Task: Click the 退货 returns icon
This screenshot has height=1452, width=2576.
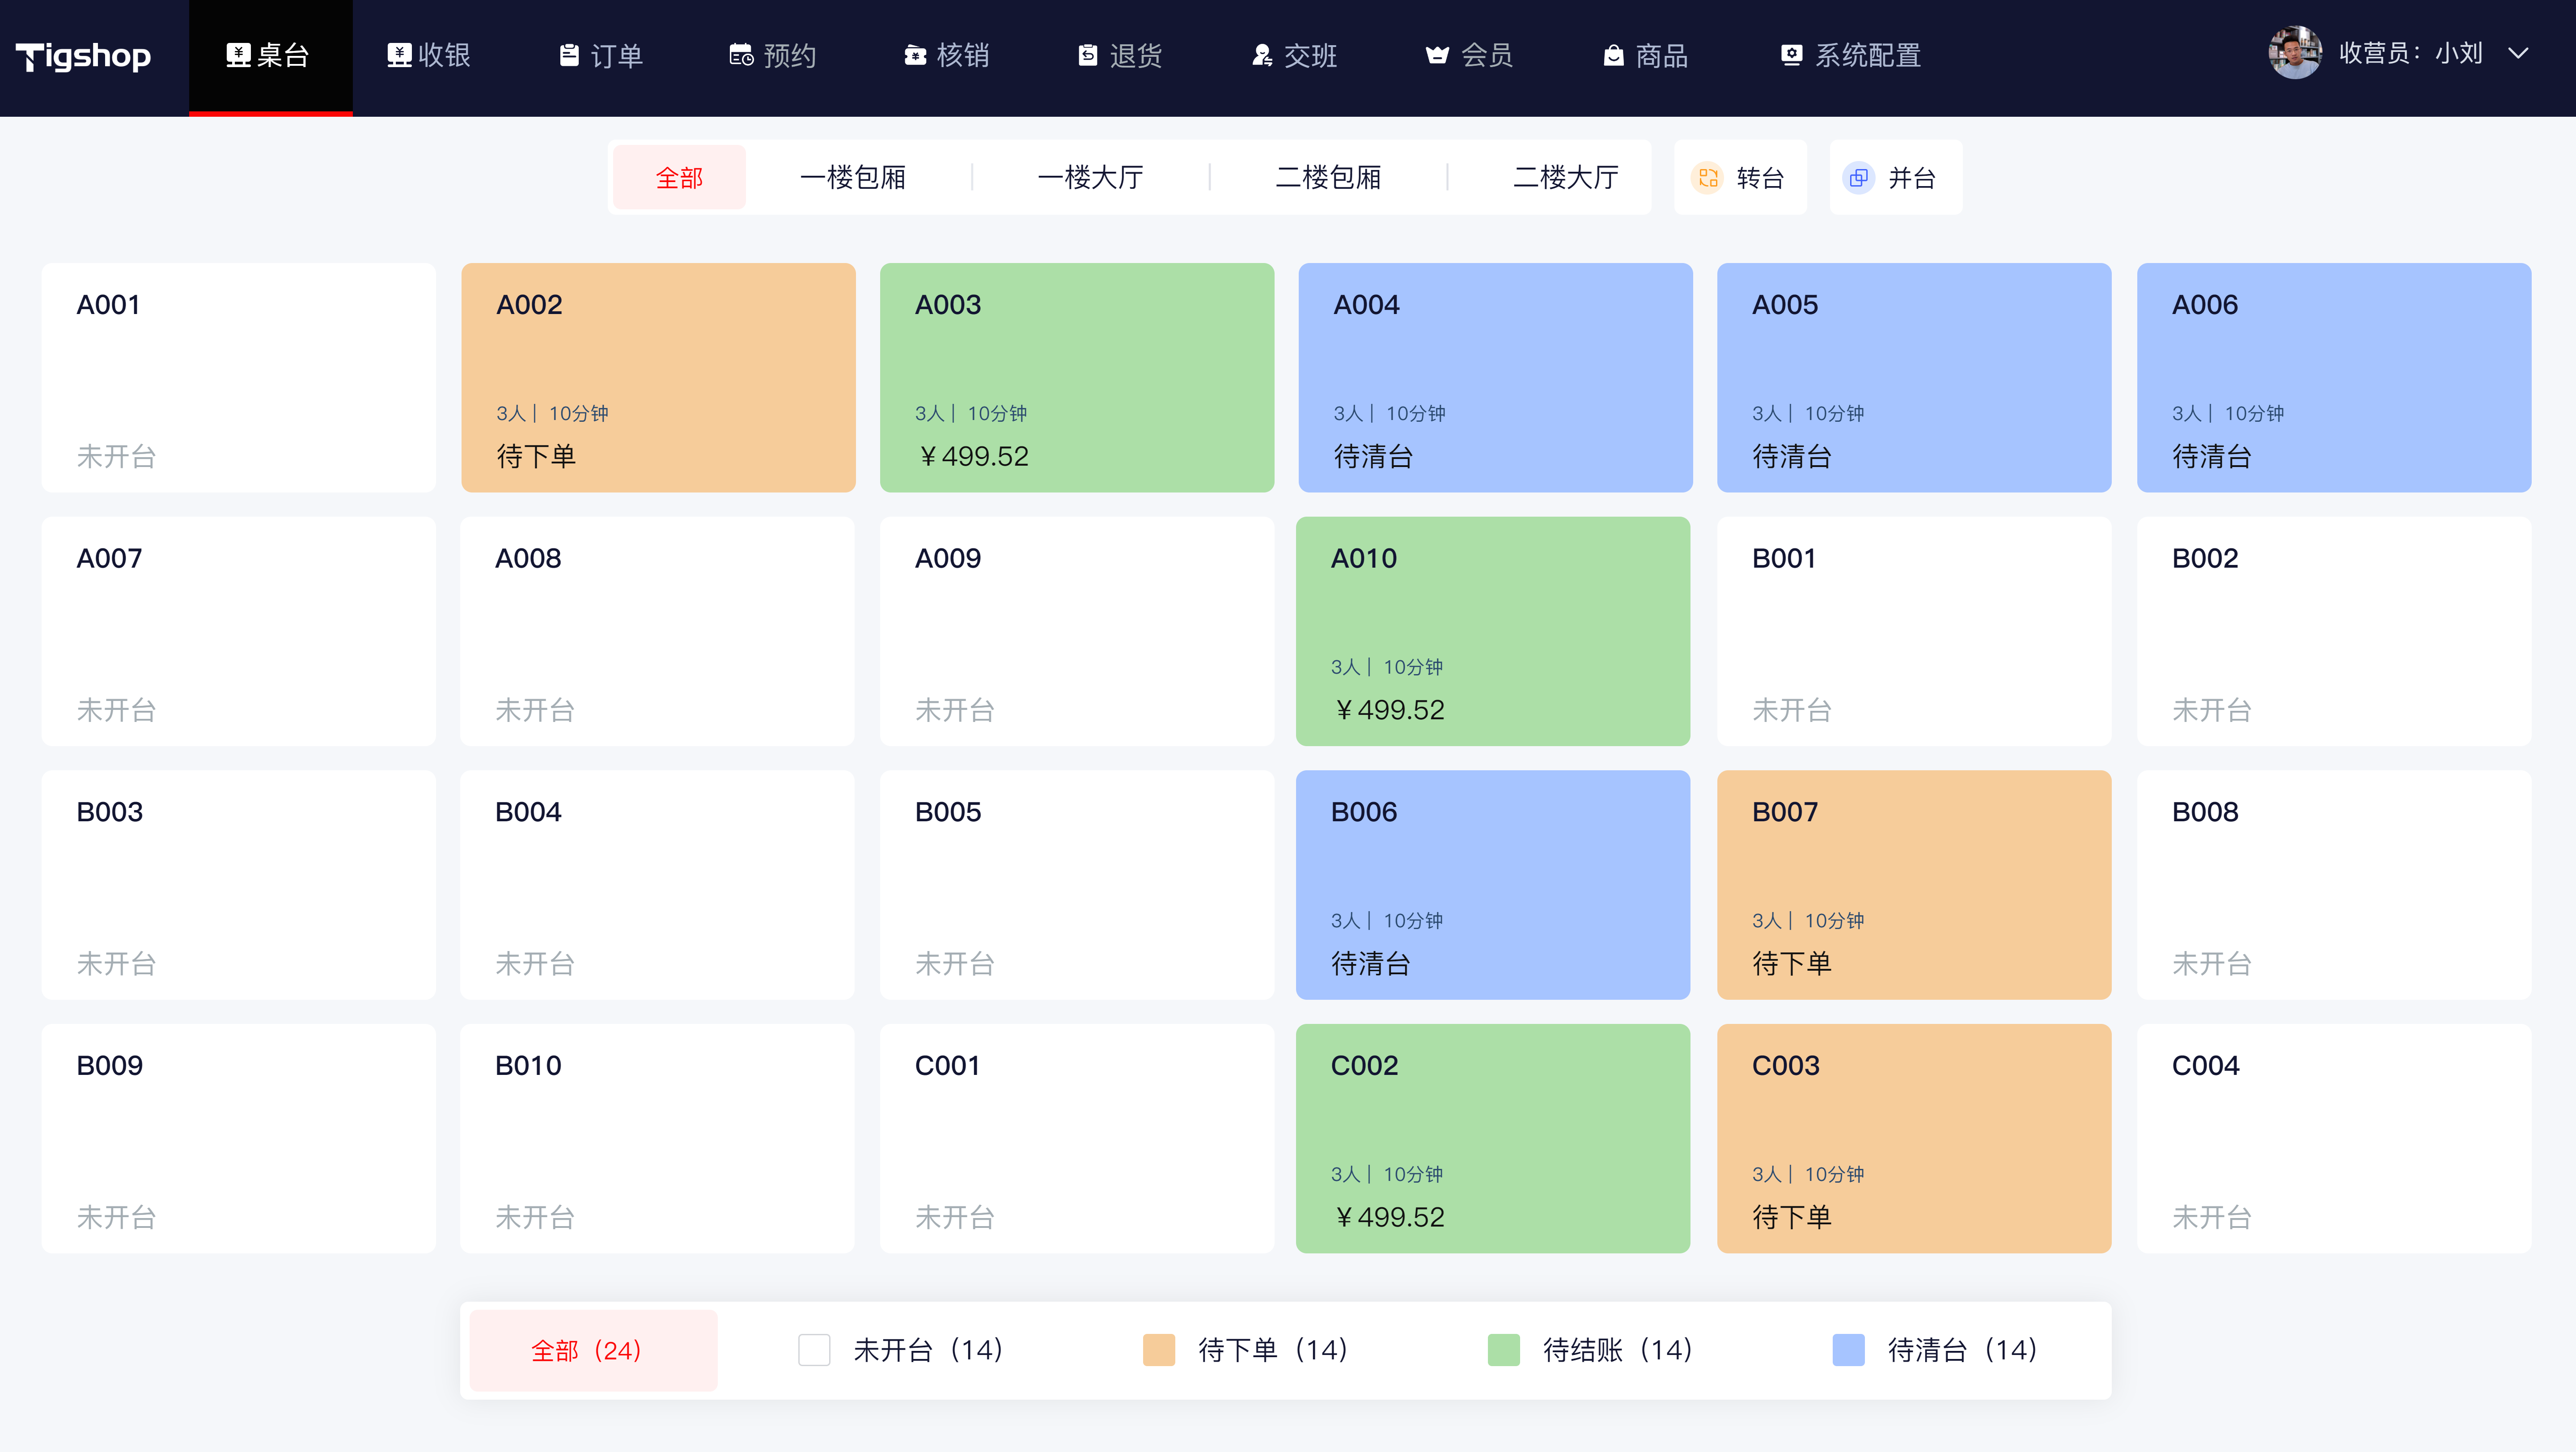Action: [x=1088, y=55]
